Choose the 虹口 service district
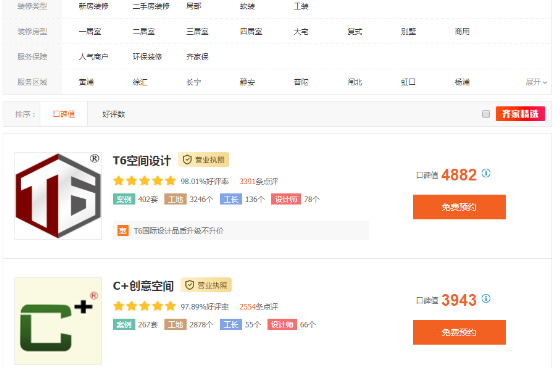This screenshot has height=368, width=554. 408,82
